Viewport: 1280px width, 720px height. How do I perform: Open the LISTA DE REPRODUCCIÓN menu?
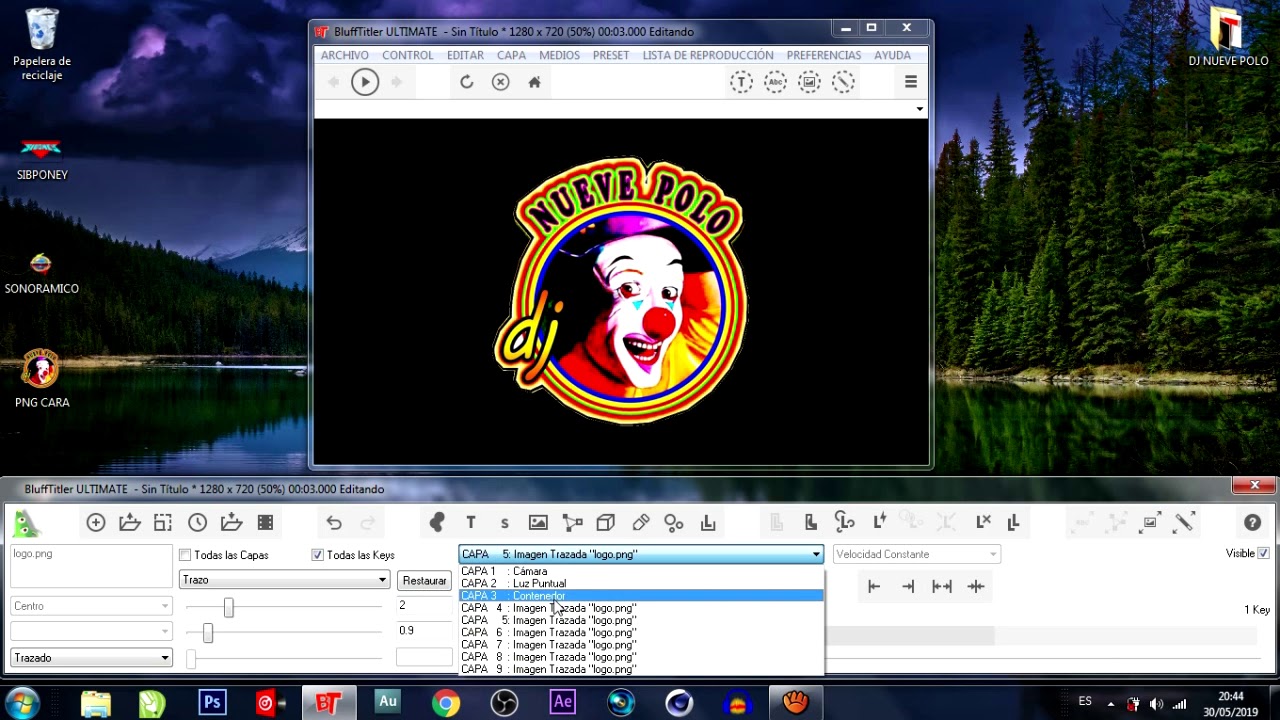pyautogui.click(x=708, y=55)
